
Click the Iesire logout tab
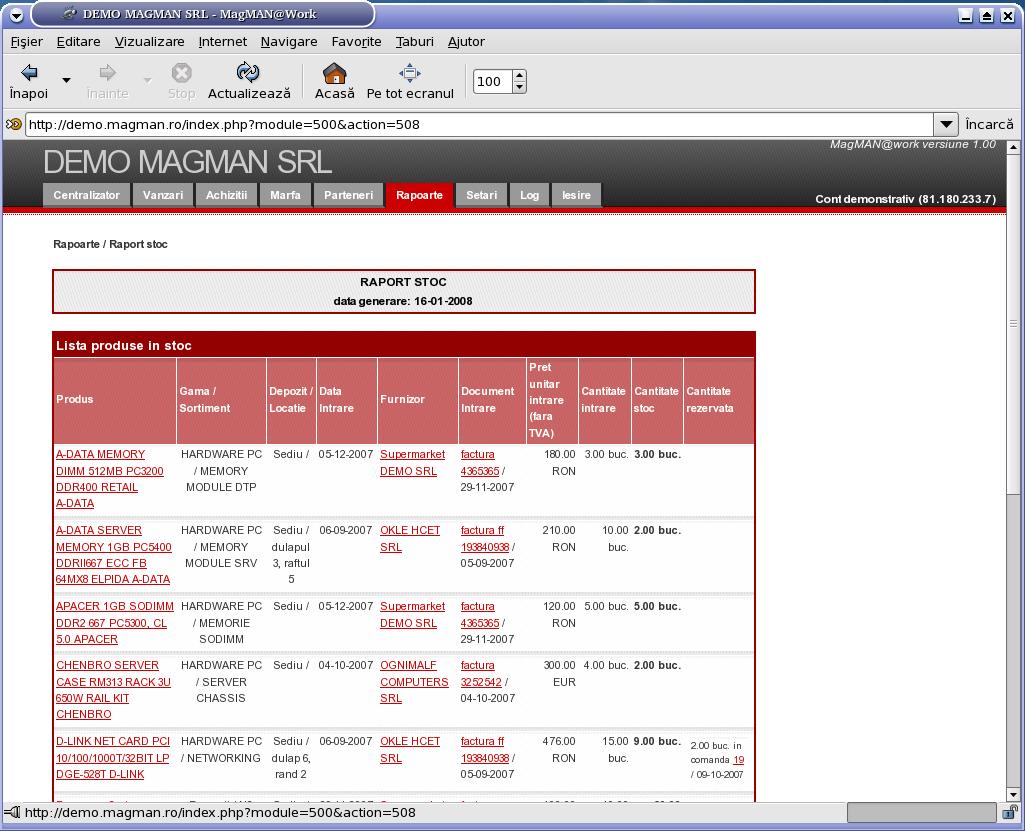(576, 195)
